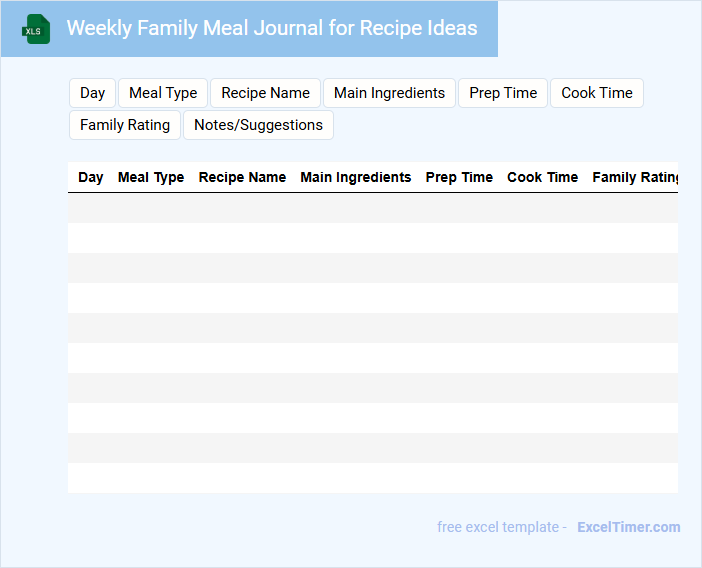Viewport: 702px width, 568px height.
Task: Click the Family Rating column header
Action: point(634,177)
